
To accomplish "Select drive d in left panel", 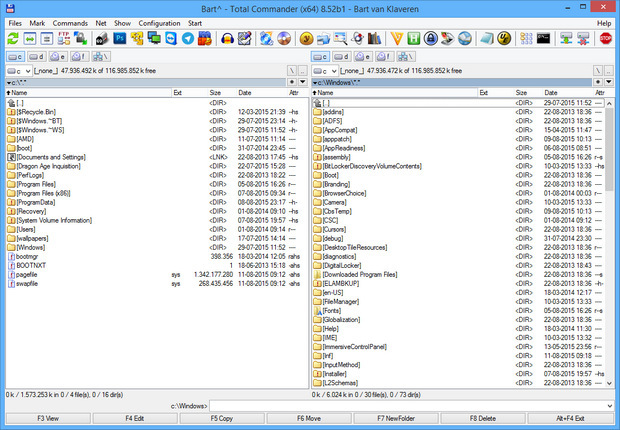I will (37, 57).
